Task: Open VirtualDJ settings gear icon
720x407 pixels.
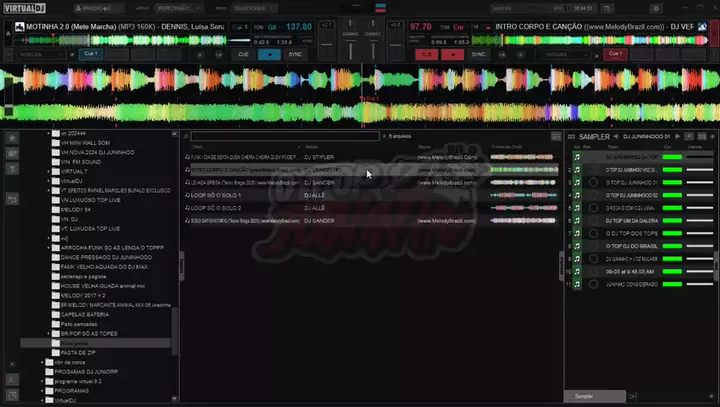Action: click(656, 8)
